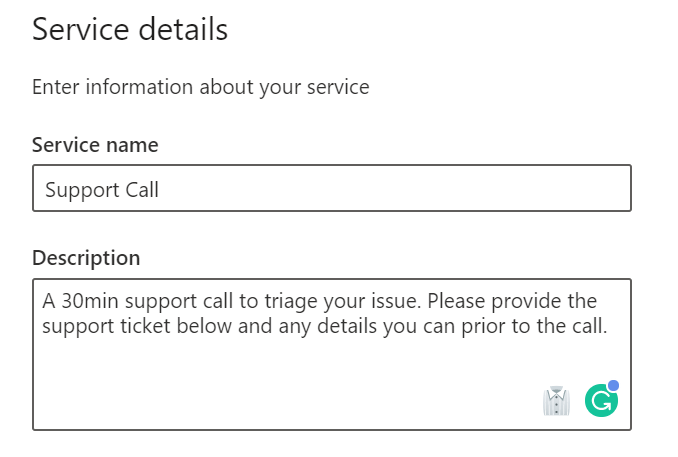Screen dimensions: 678x457
Task: Place cursor after "call." ending the description
Action: coord(610,325)
